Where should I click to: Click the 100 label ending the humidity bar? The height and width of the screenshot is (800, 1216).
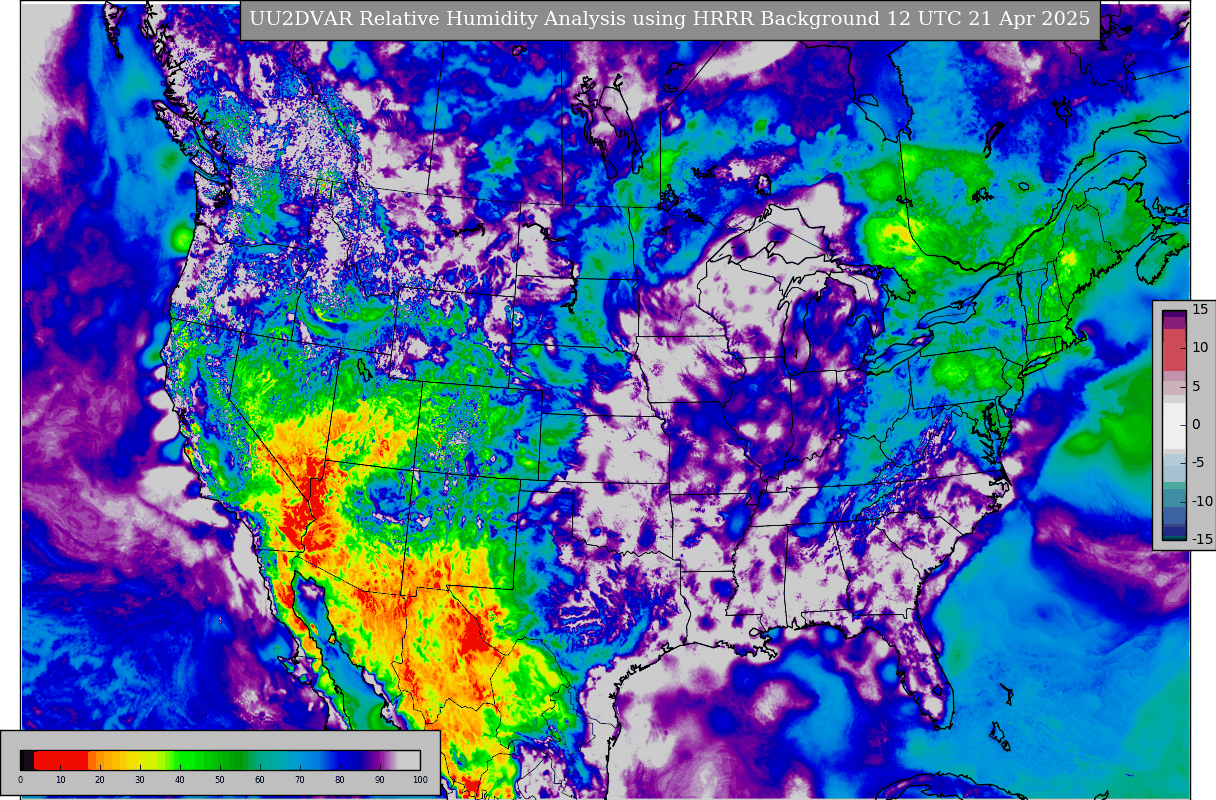tap(420, 780)
